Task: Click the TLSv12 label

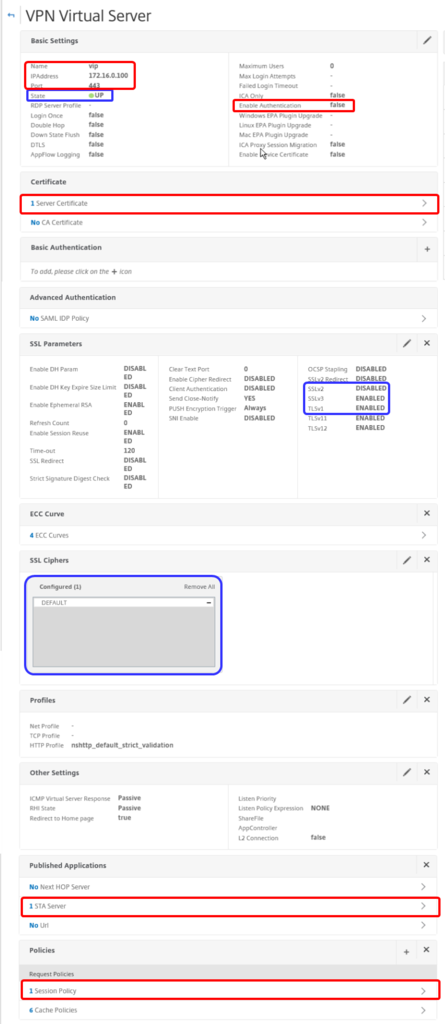Action: click(318, 428)
